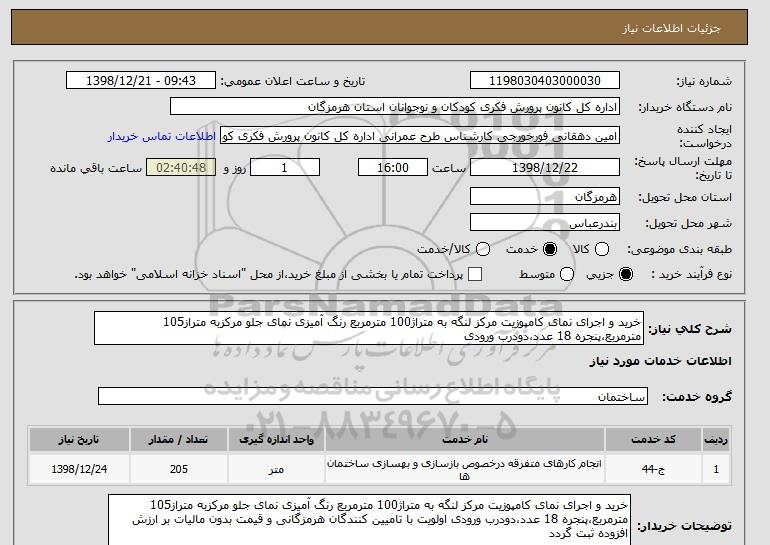
Task: Click the توضیحات خریدار label
Action: pyautogui.click(x=685, y=526)
